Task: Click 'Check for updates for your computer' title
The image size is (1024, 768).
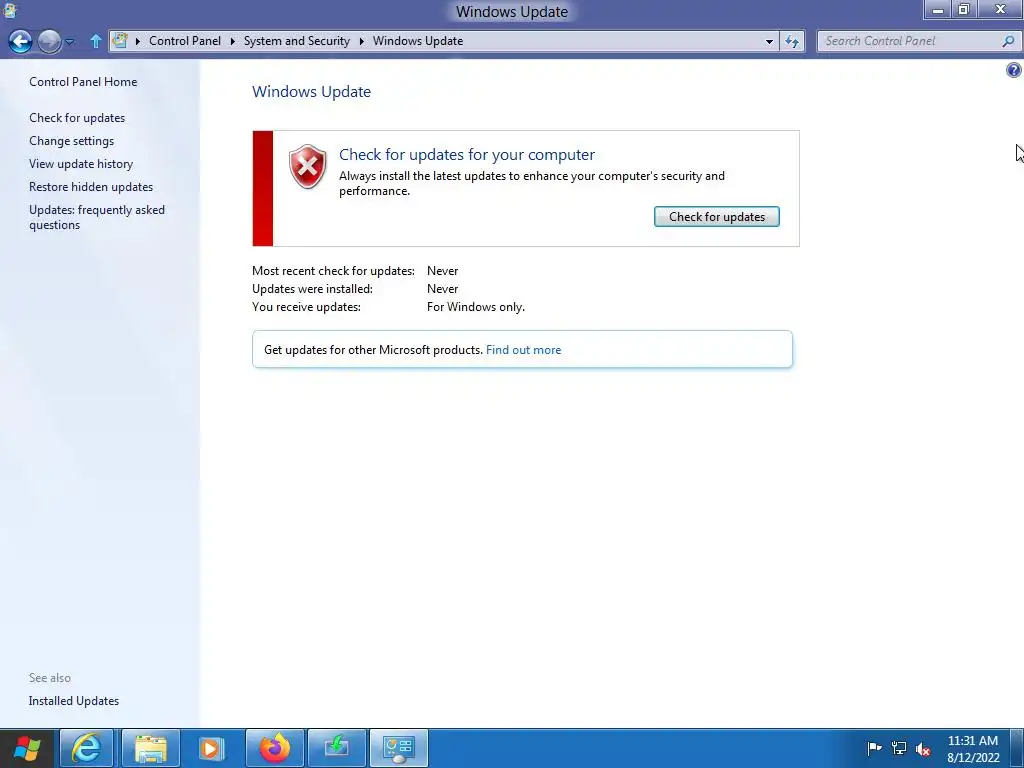Action: click(467, 154)
